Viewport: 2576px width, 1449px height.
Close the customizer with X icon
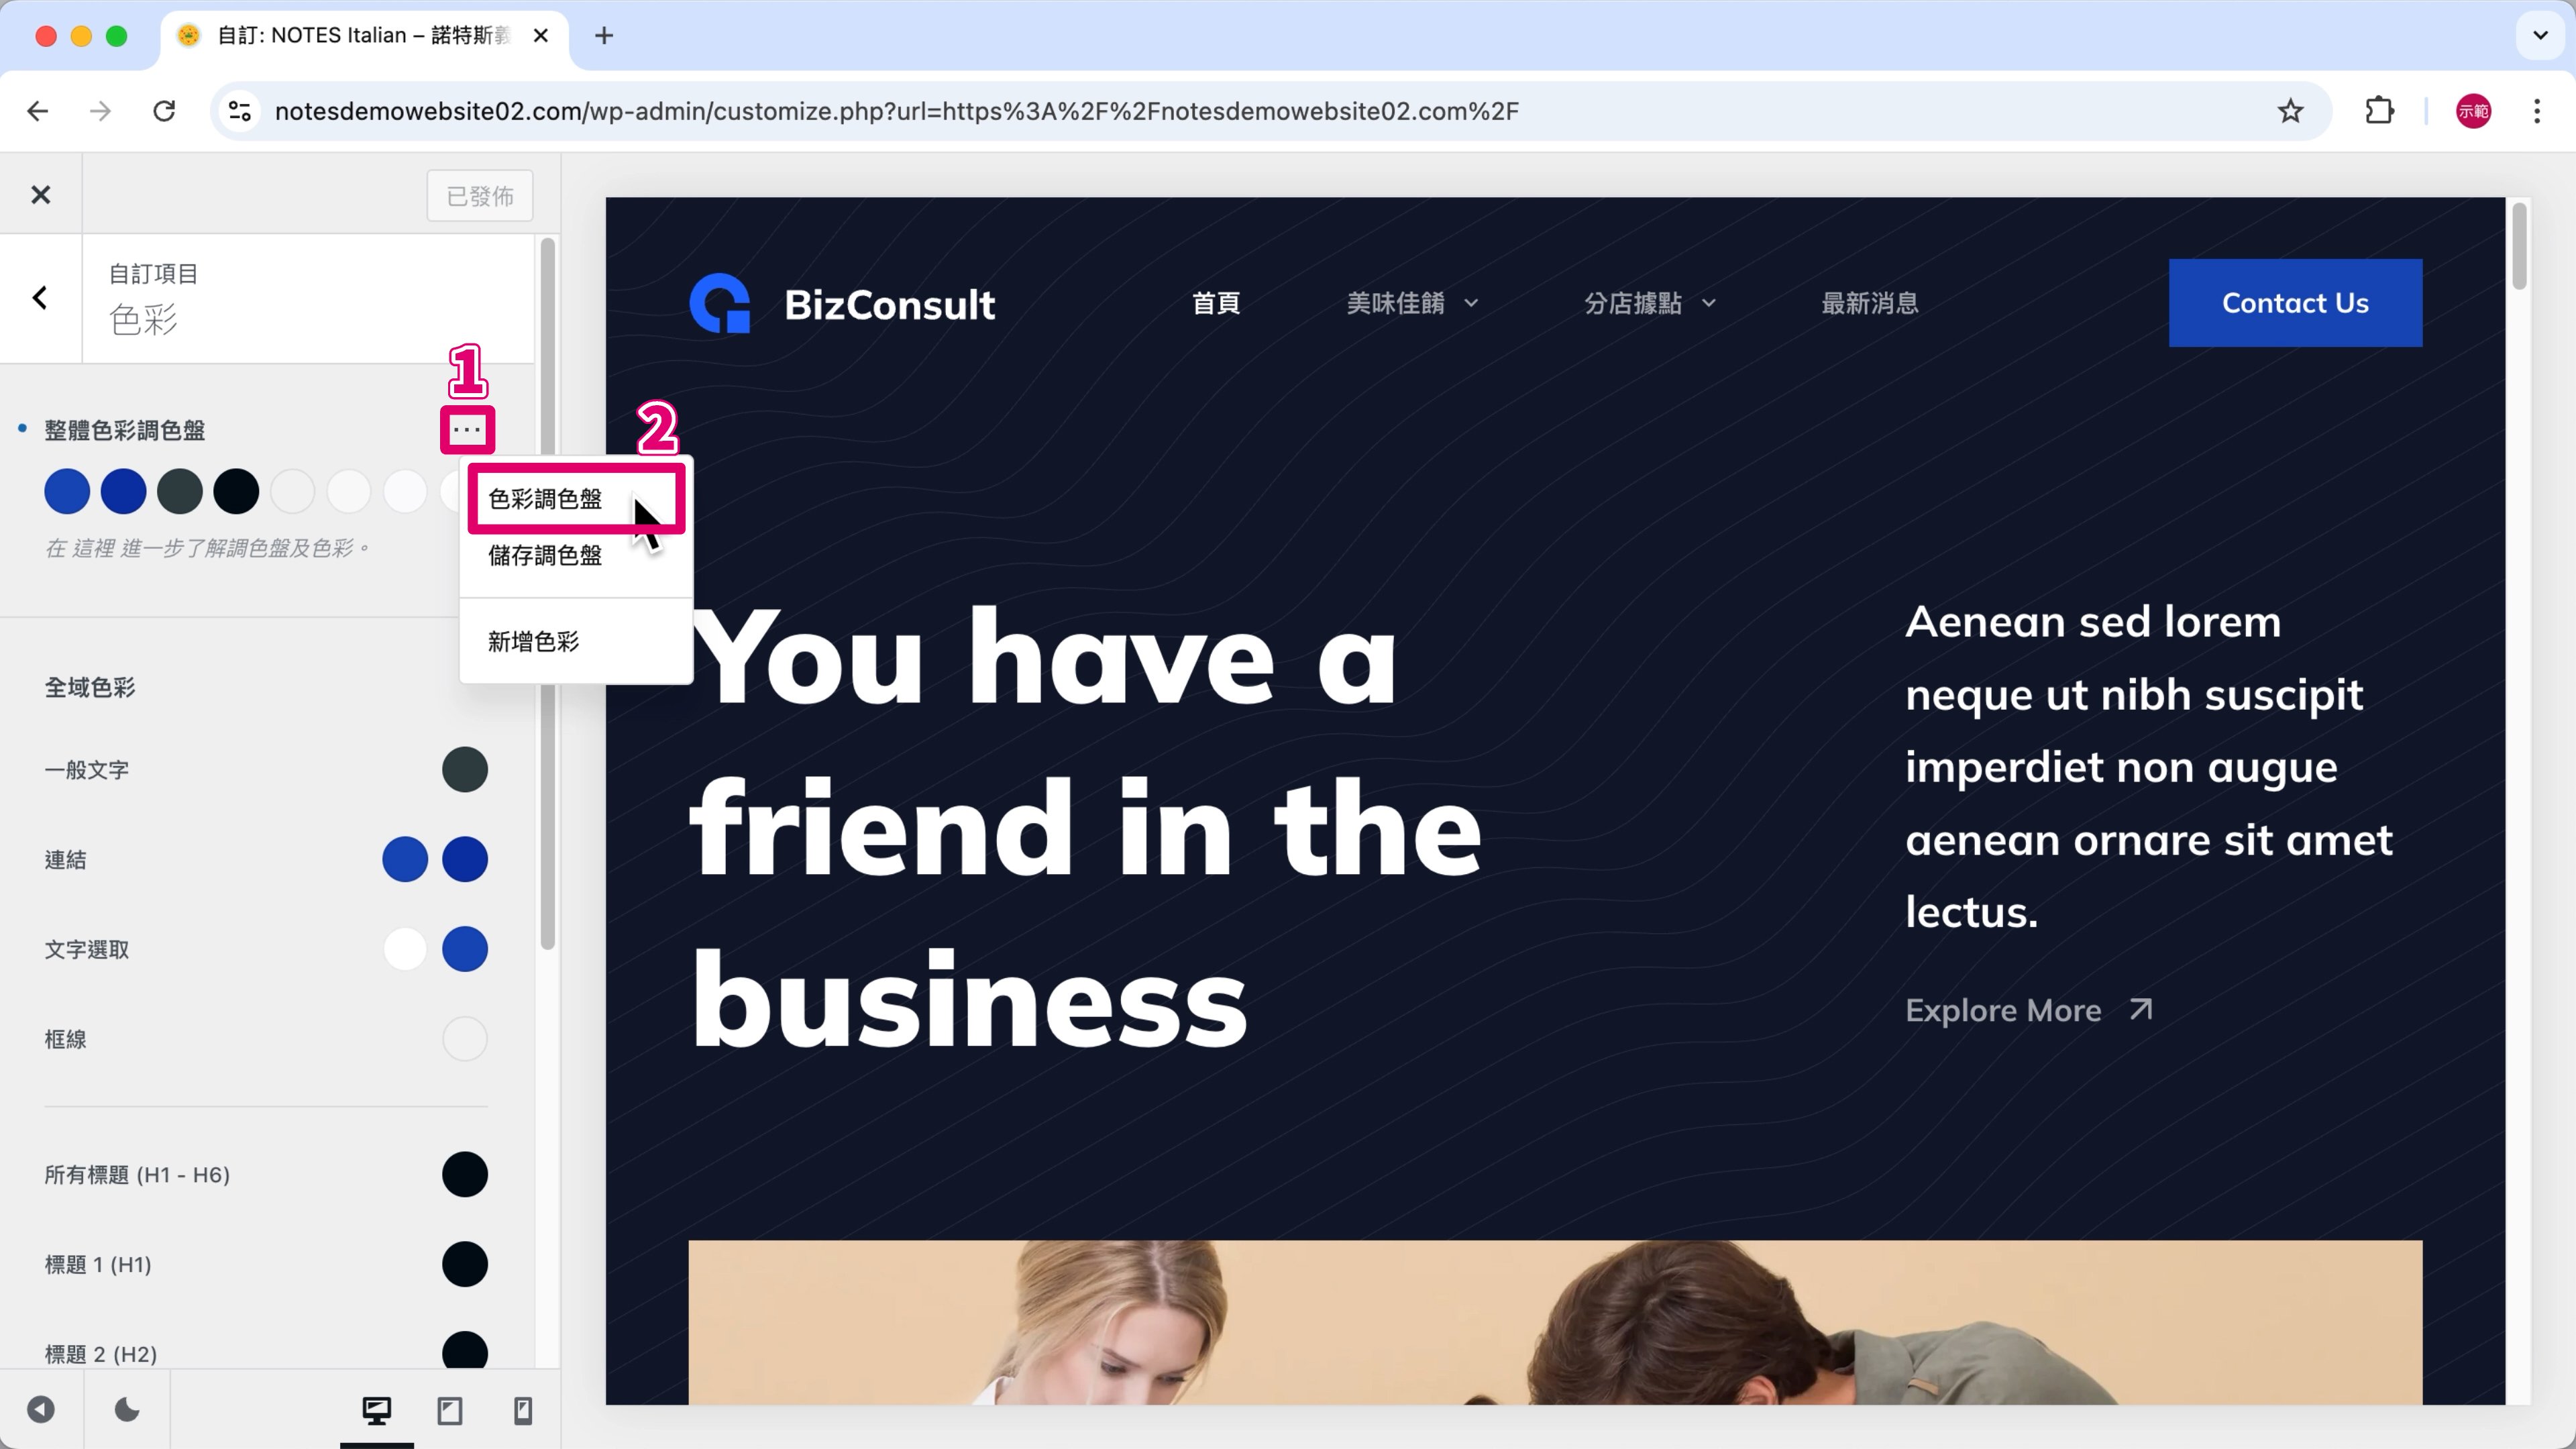[x=40, y=195]
